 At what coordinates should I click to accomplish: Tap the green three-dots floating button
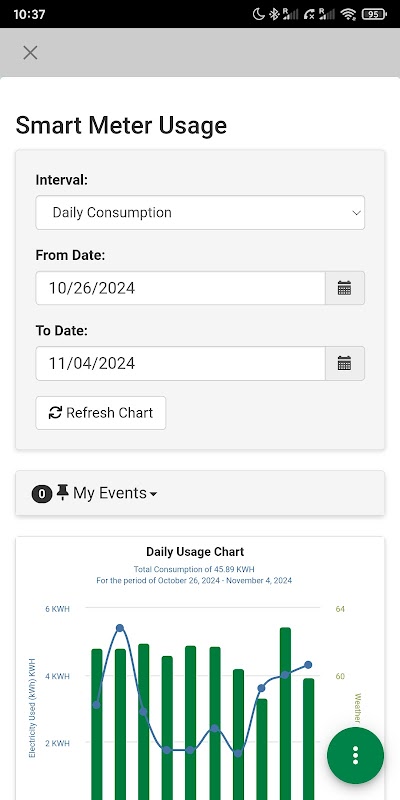tap(355, 755)
